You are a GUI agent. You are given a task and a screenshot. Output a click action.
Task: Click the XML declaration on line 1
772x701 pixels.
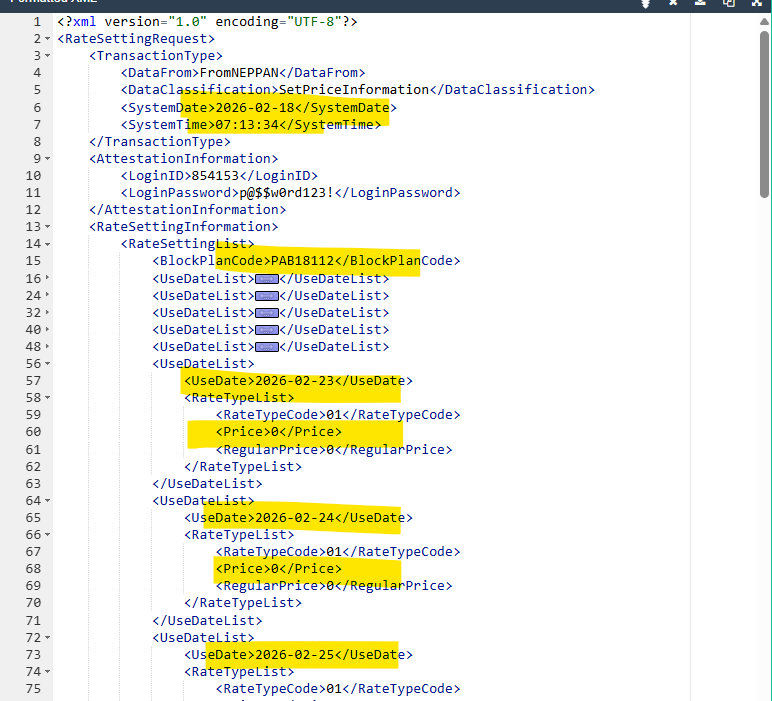click(x=207, y=22)
